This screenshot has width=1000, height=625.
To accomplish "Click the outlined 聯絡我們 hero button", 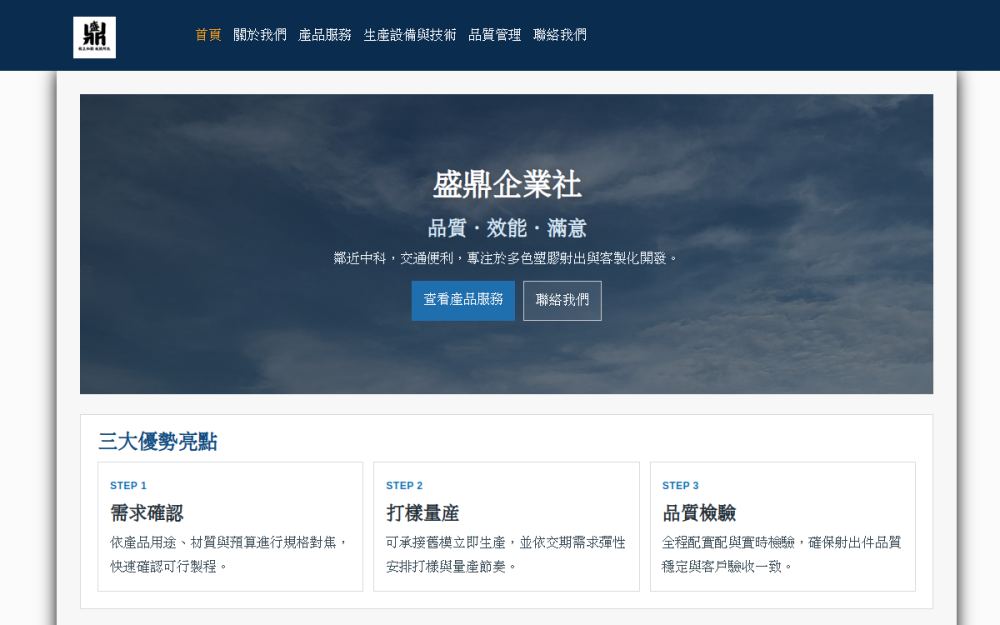I will click(x=562, y=300).
